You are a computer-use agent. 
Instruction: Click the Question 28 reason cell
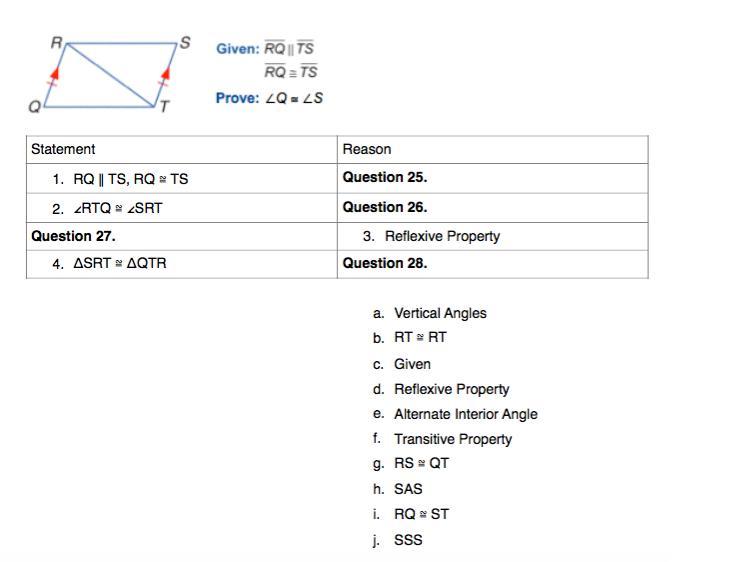385,263
